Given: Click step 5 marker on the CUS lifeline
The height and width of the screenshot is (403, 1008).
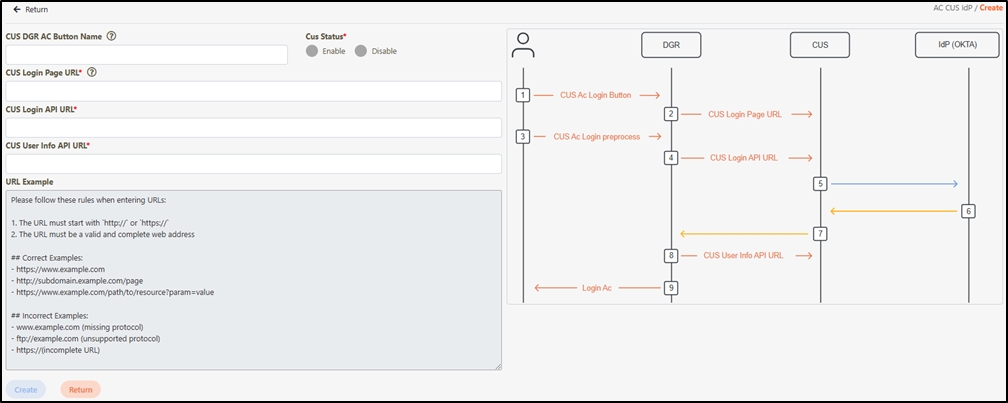Looking at the screenshot, I should coord(820,184).
